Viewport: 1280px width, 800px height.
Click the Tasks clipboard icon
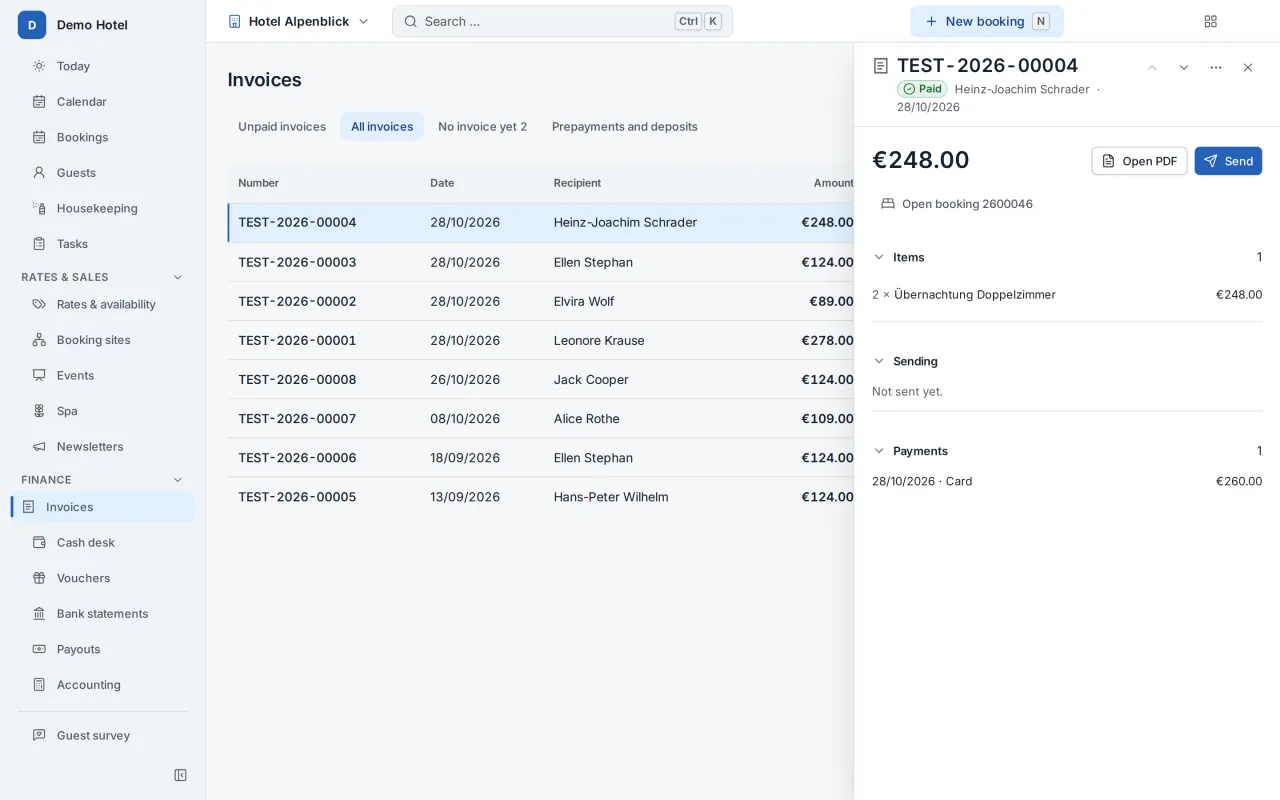[x=39, y=244]
